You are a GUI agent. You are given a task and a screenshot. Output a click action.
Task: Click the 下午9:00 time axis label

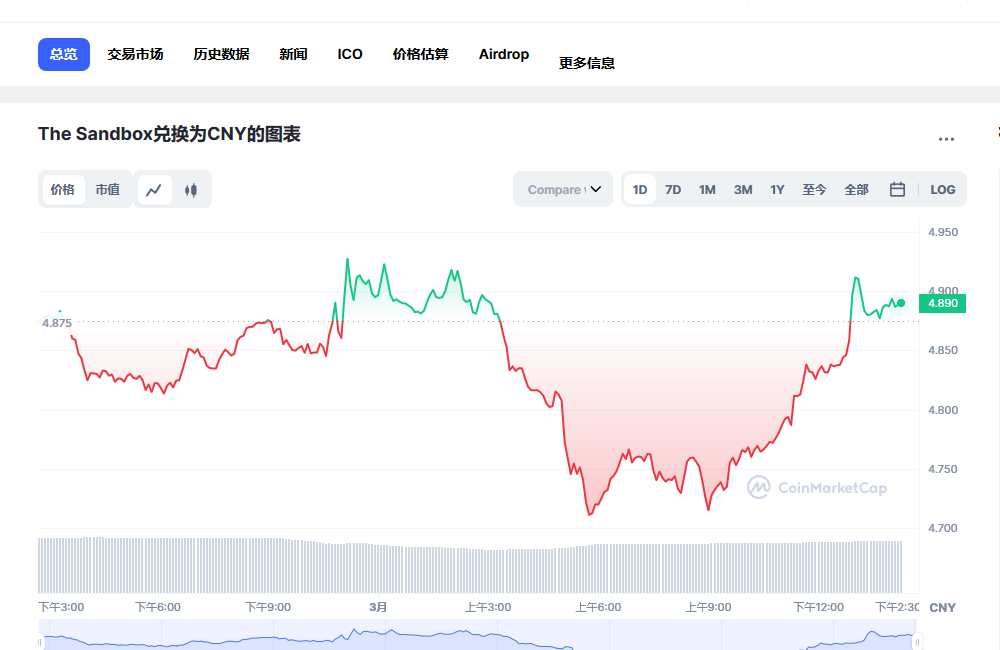click(268, 607)
